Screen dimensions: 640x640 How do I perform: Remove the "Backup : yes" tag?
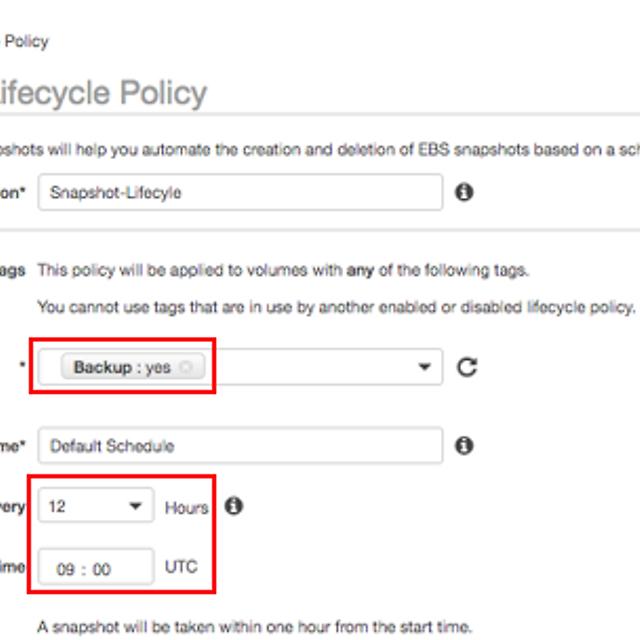(186, 367)
